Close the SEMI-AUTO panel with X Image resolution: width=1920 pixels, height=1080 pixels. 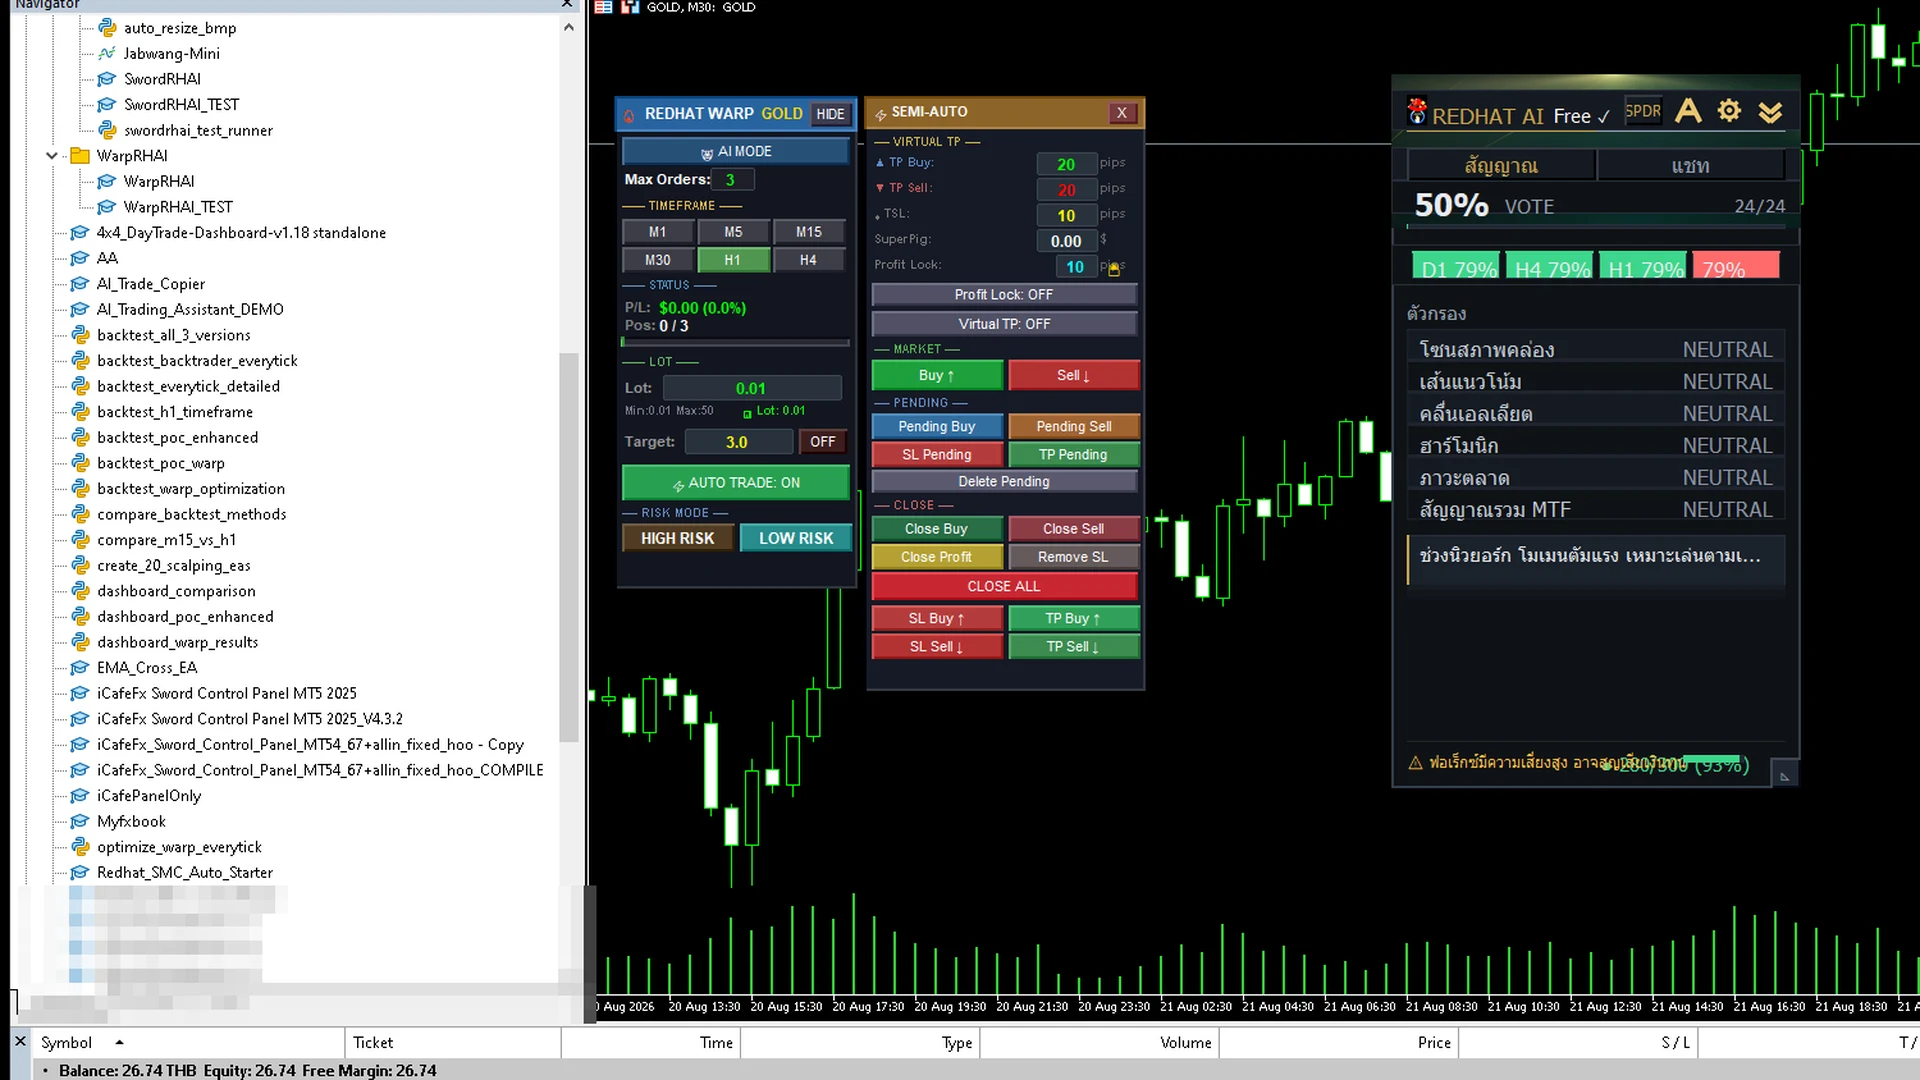1122,113
